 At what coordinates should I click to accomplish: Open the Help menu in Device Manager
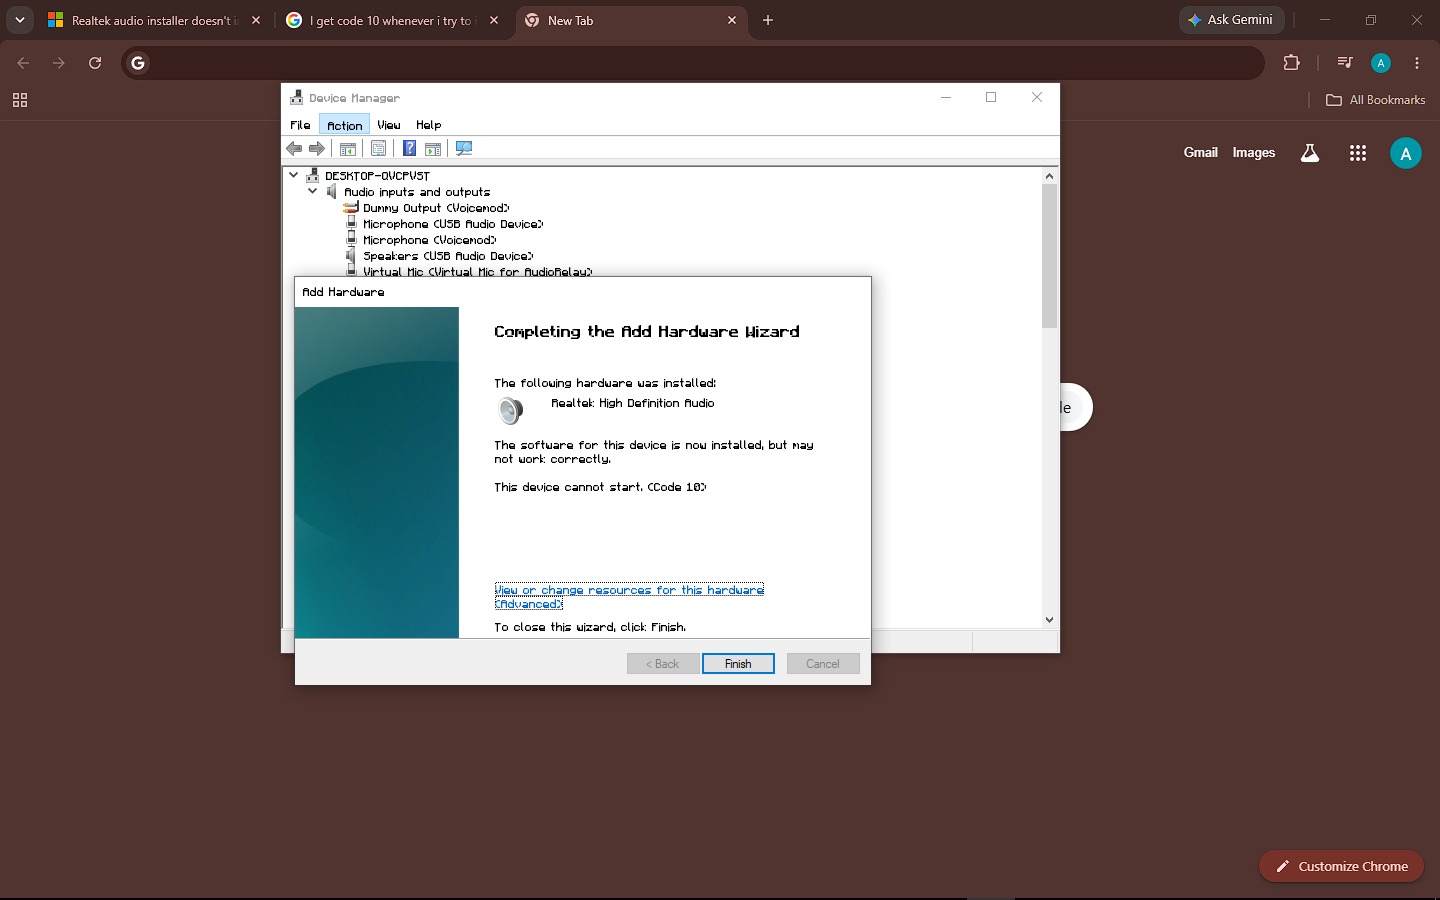pos(429,125)
